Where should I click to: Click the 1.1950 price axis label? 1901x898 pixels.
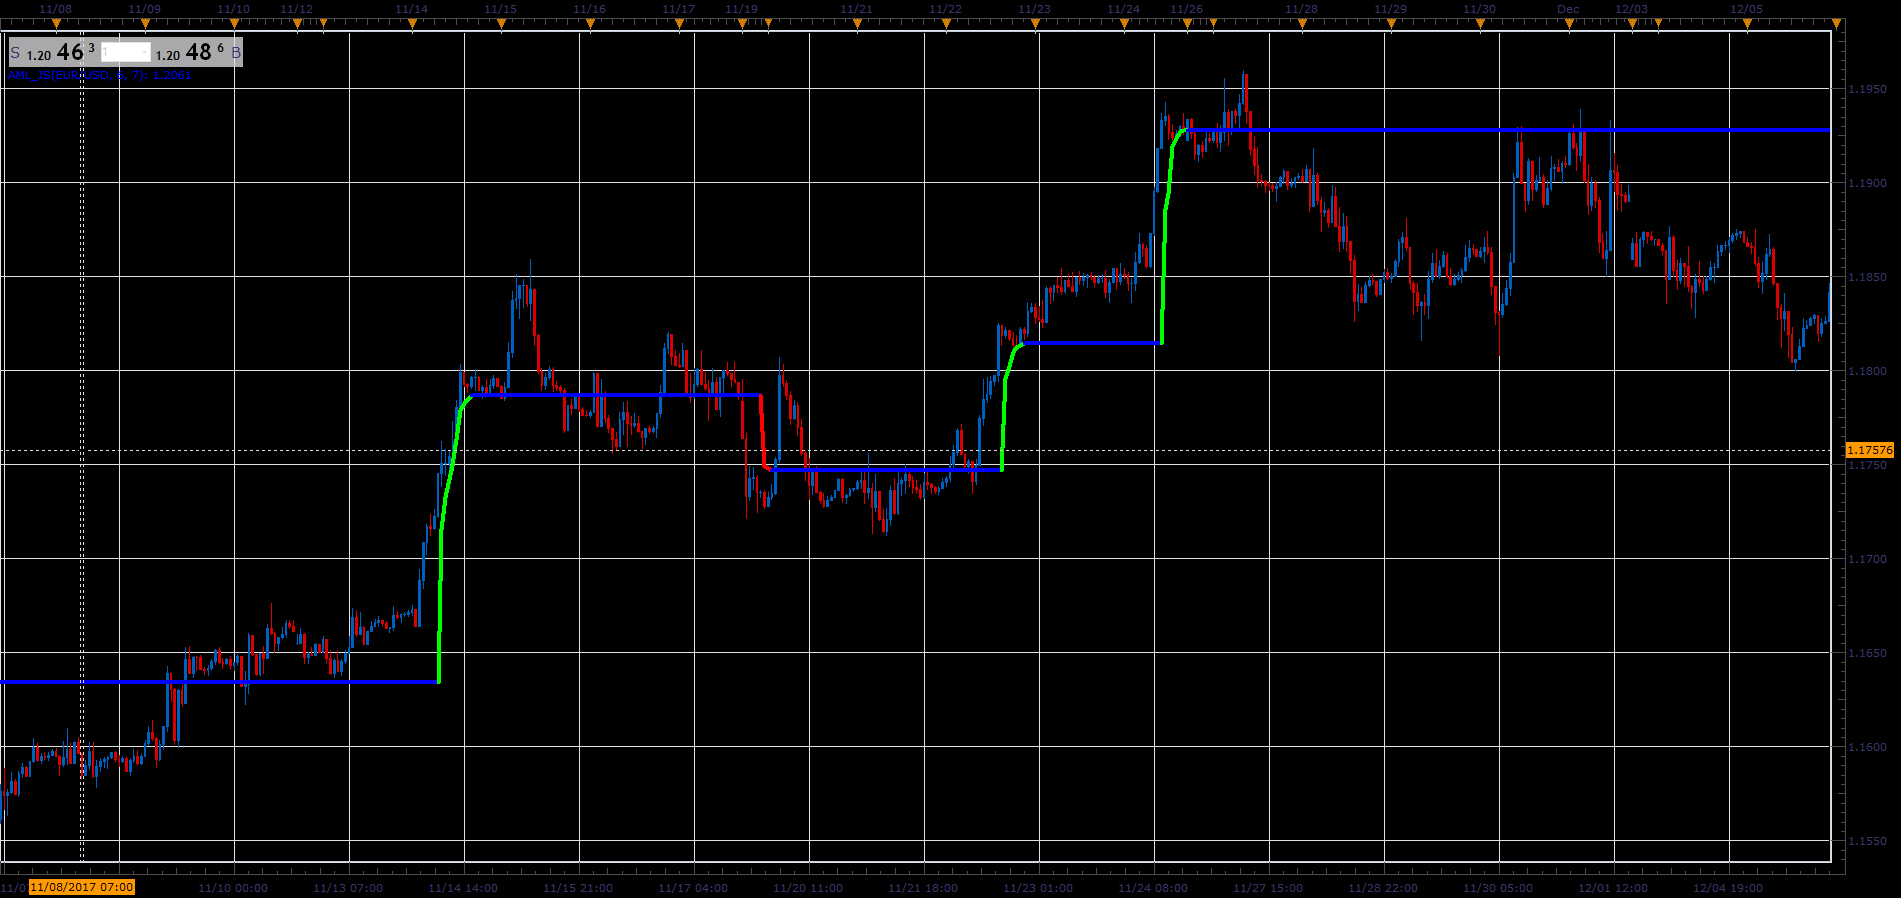click(x=1868, y=89)
